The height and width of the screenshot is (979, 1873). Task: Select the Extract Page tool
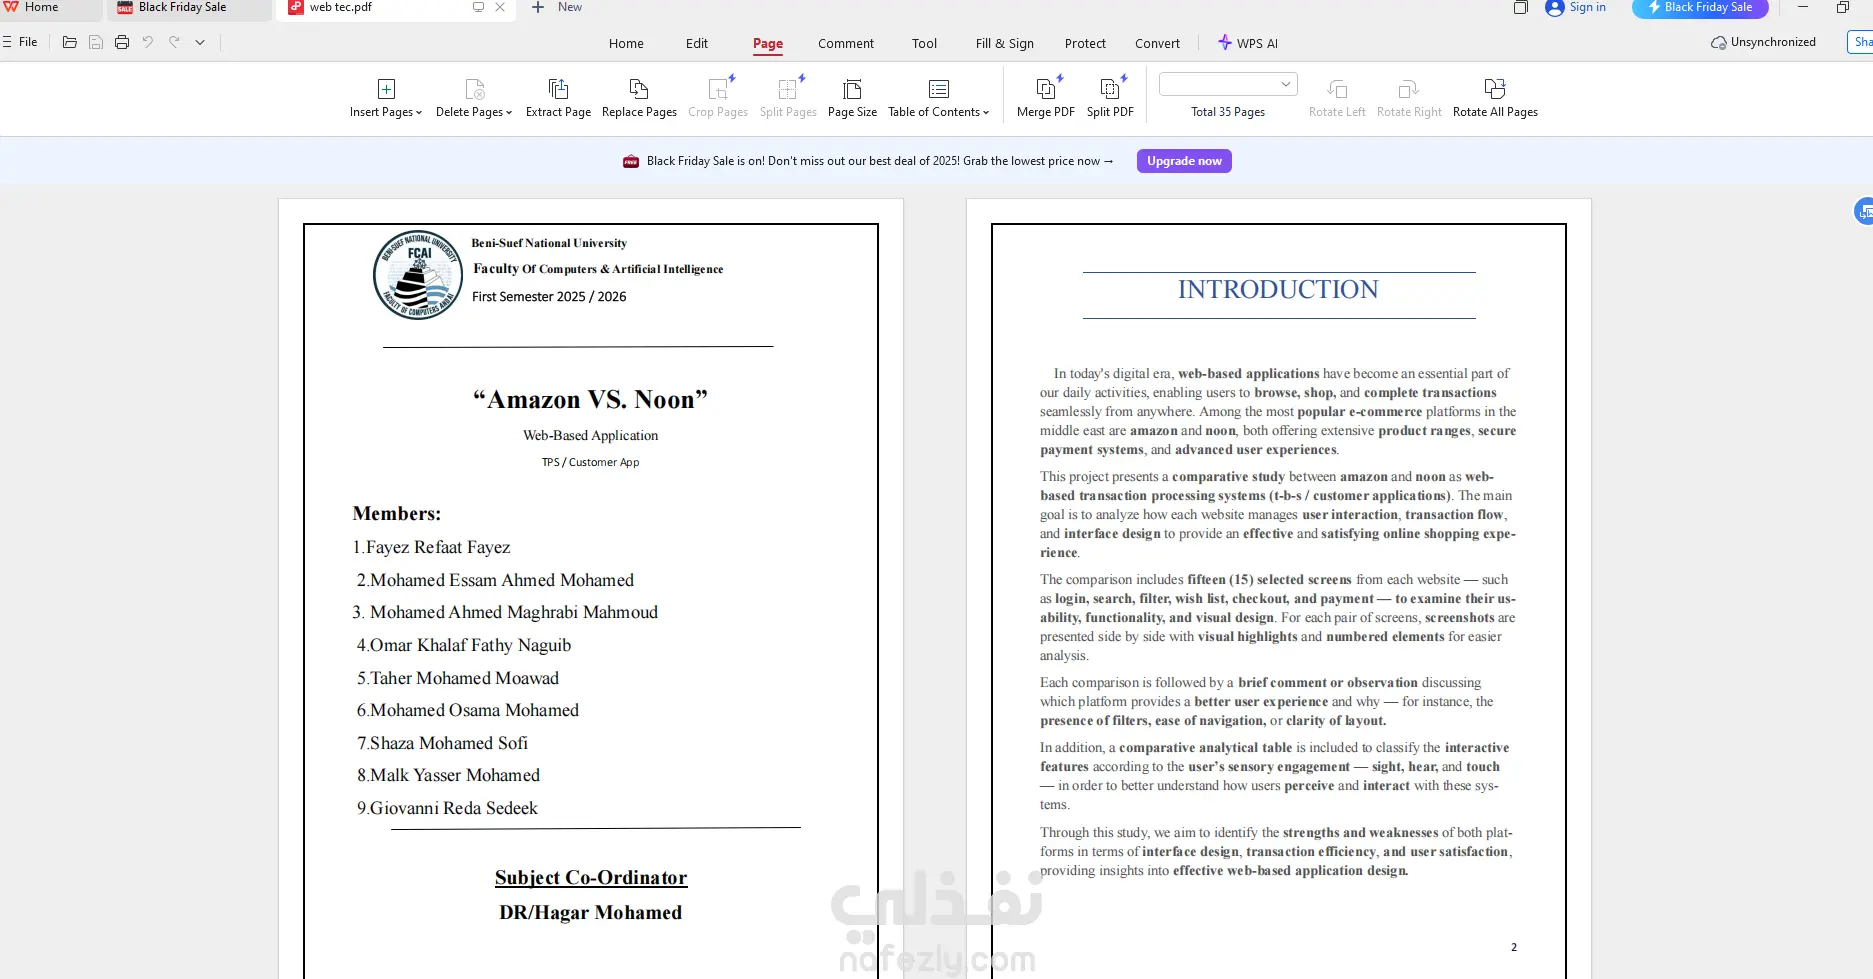pos(558,98)
